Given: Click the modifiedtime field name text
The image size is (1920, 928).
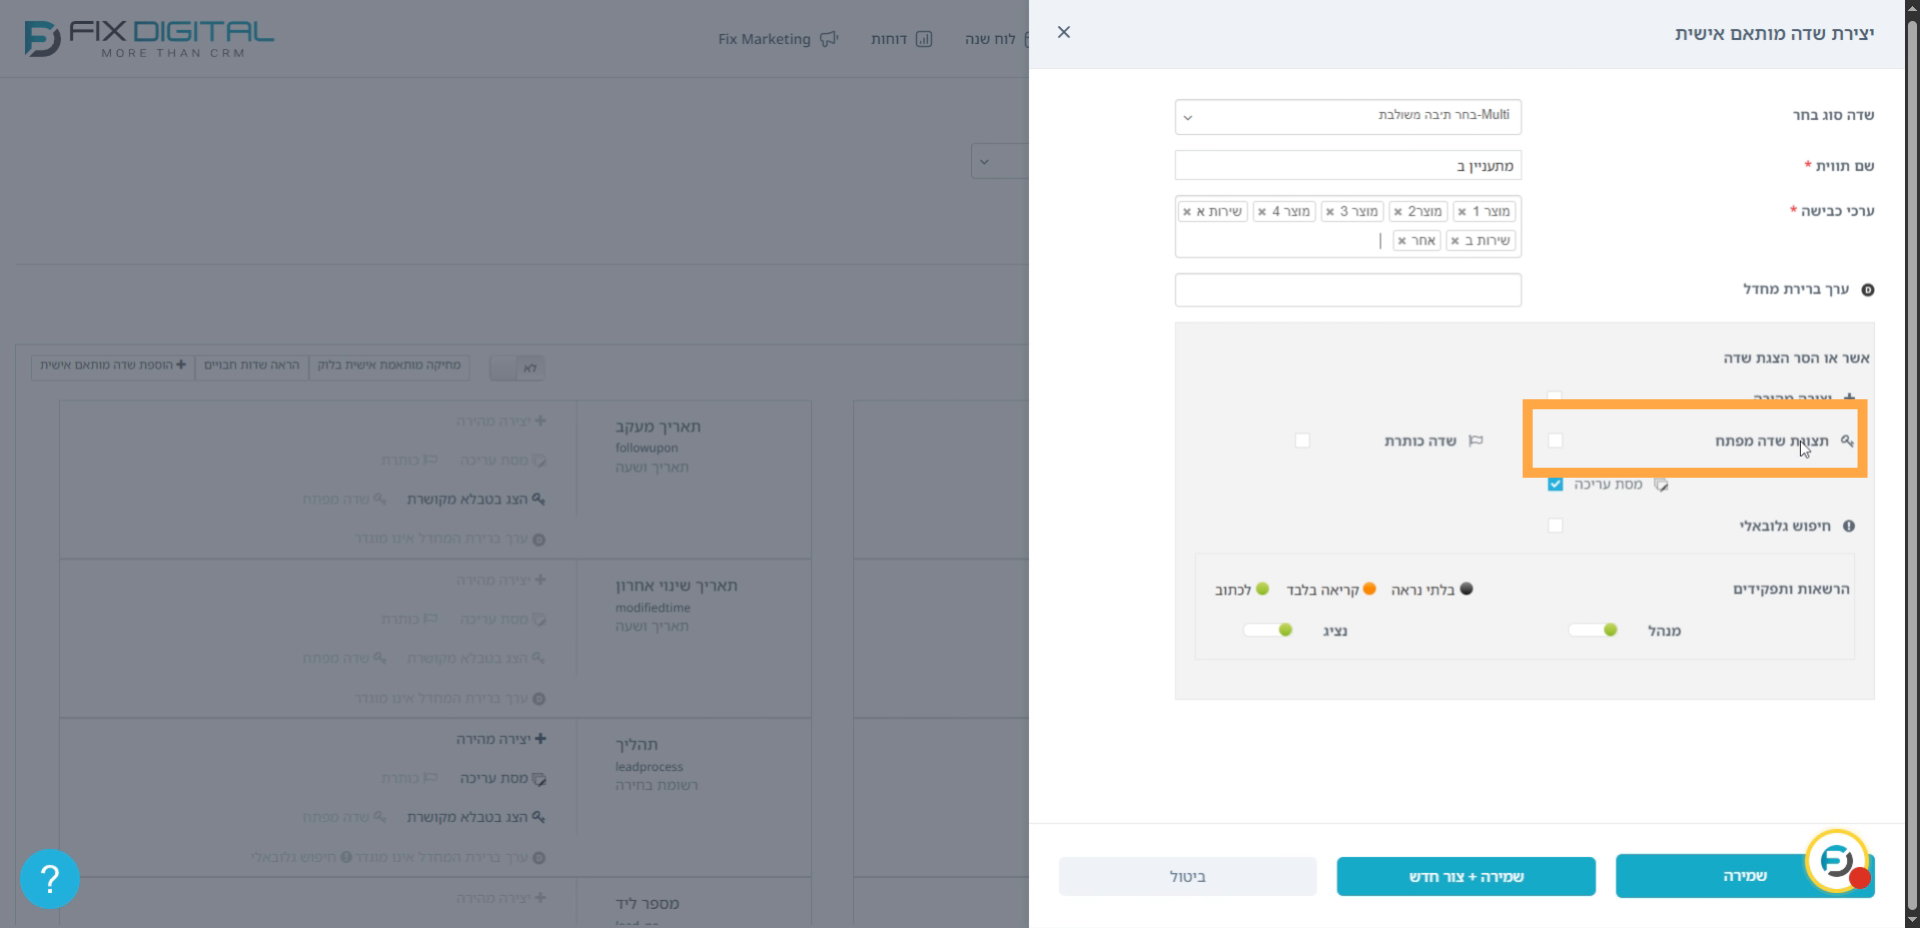Looking at the screenshot, I should [652, 608].
